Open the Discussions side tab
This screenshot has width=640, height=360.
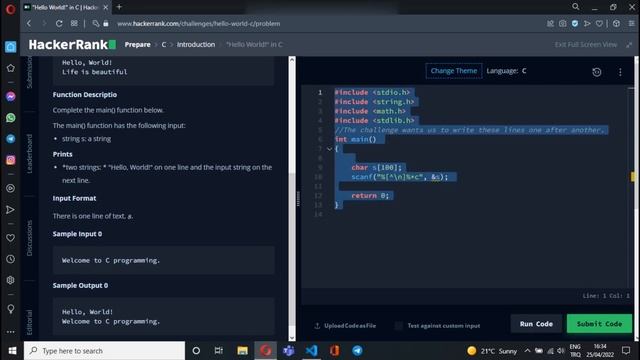coord(29,238)
